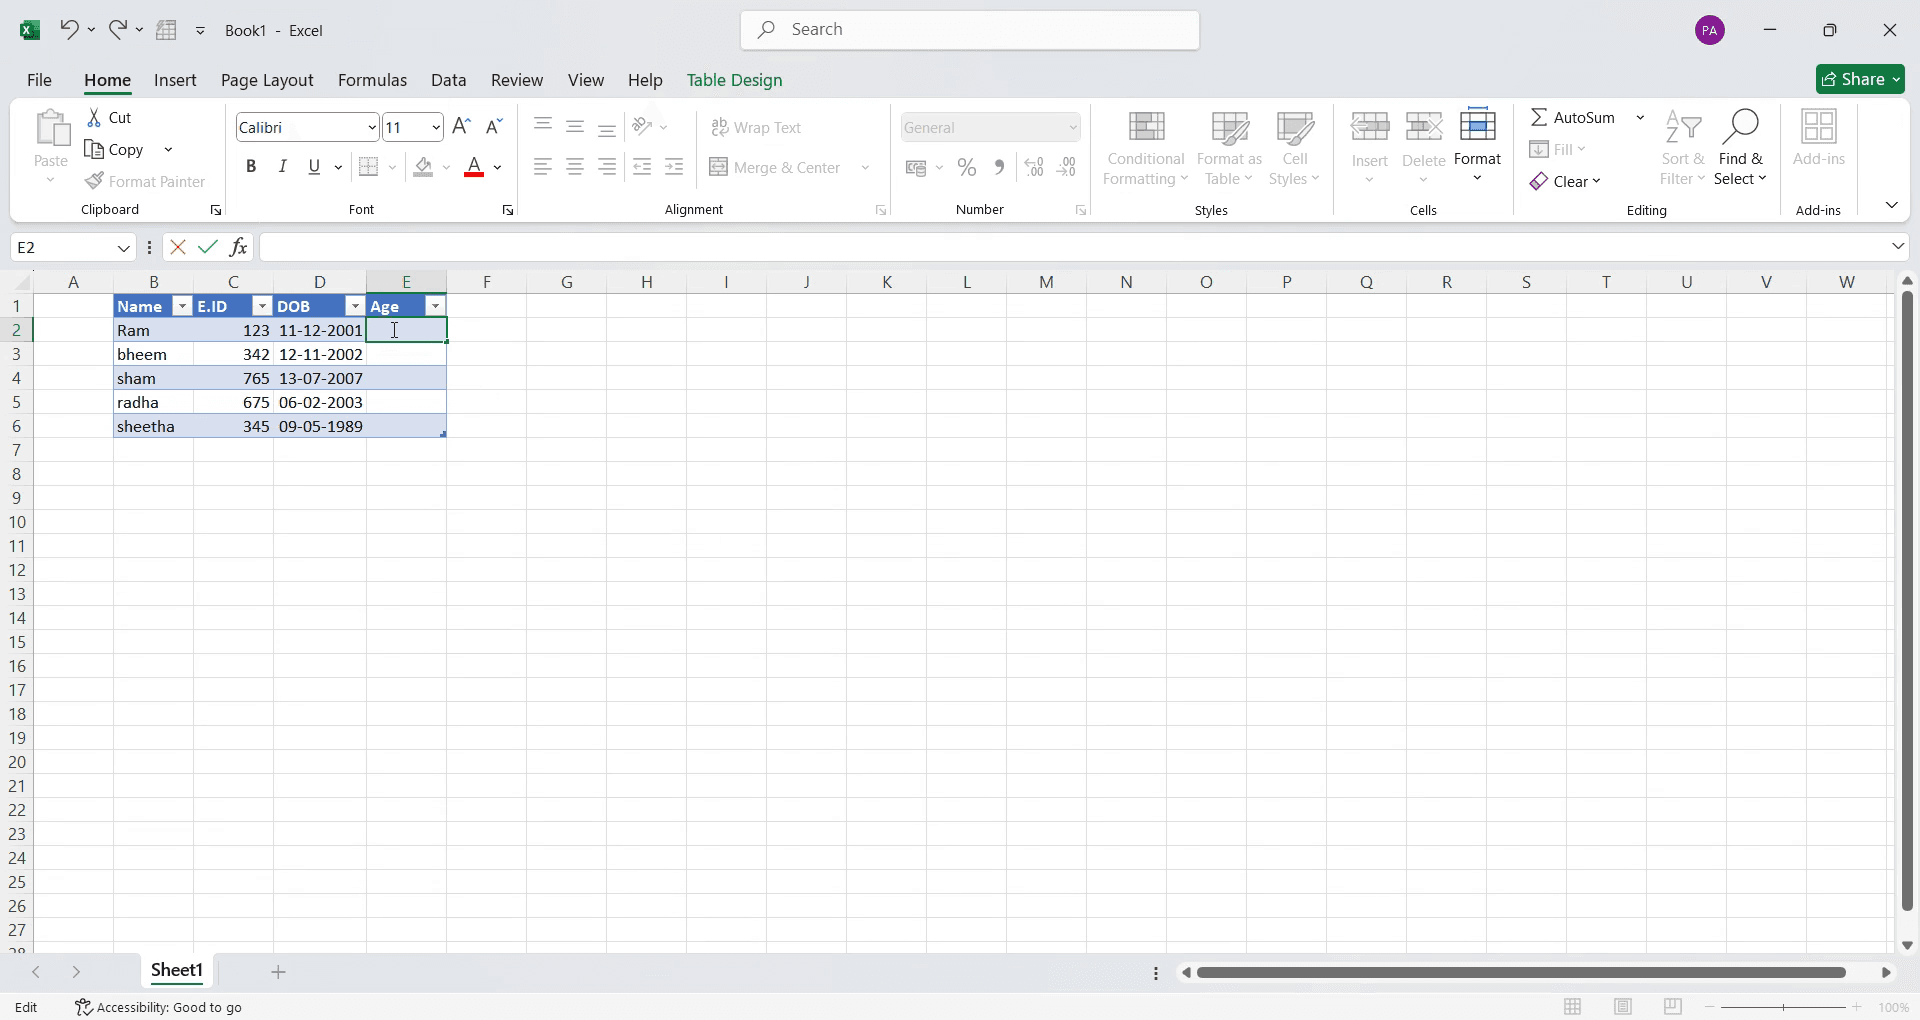Switch to the Table Design tab

coord(734,80)
